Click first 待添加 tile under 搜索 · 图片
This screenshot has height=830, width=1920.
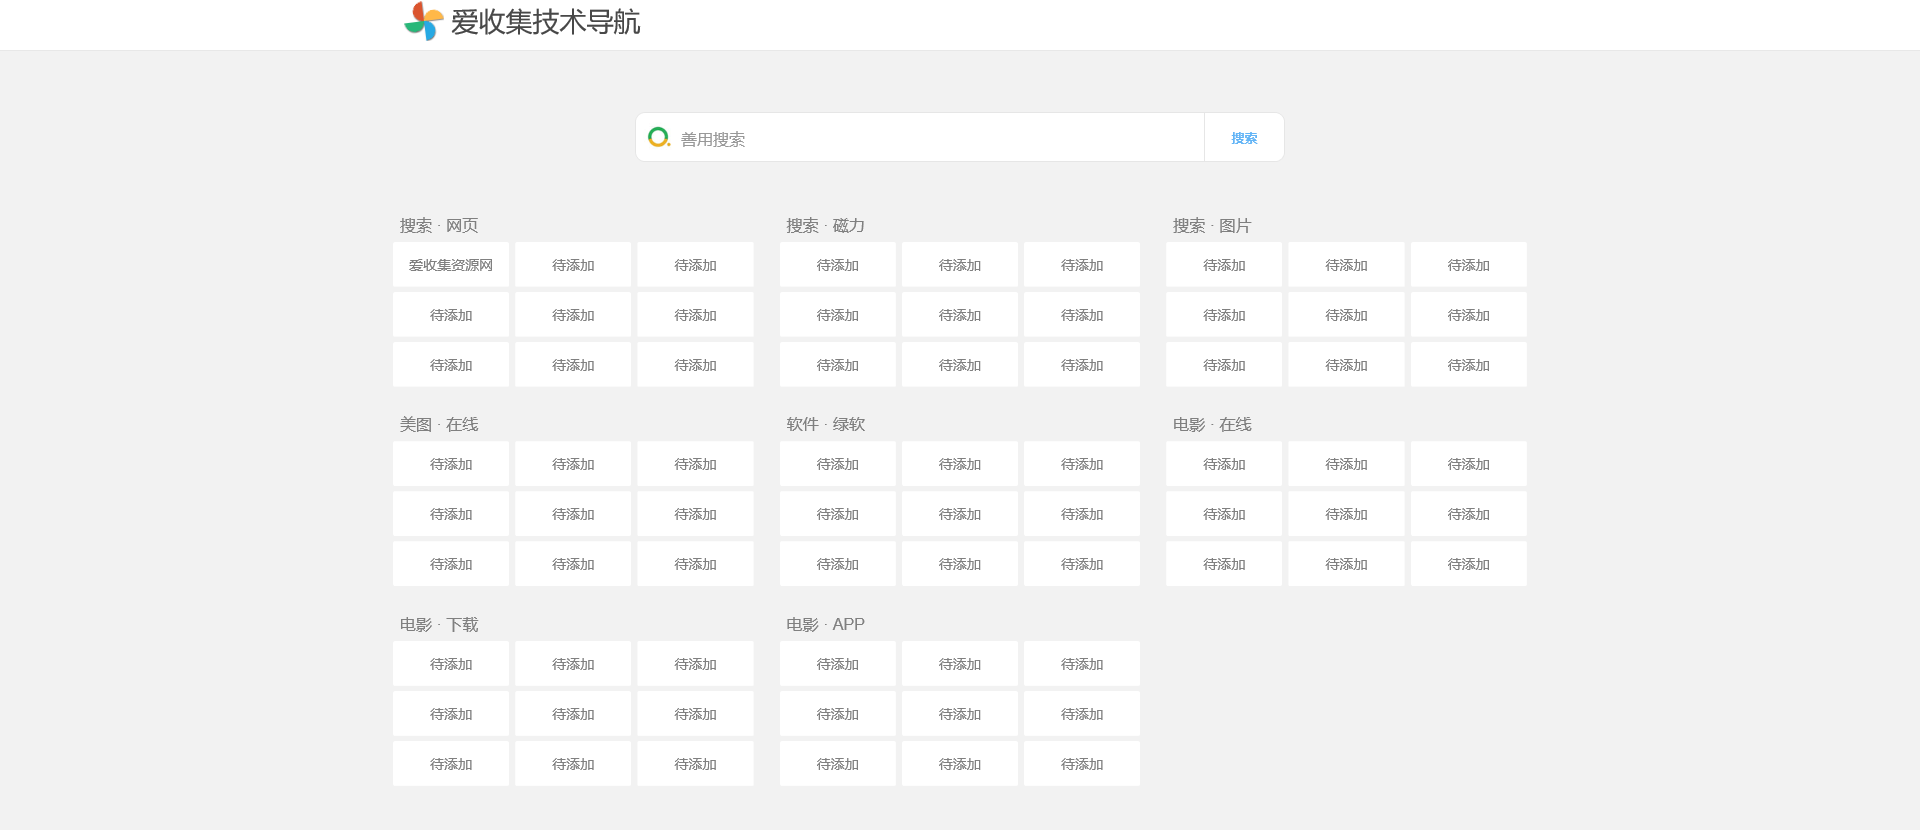1224,265
